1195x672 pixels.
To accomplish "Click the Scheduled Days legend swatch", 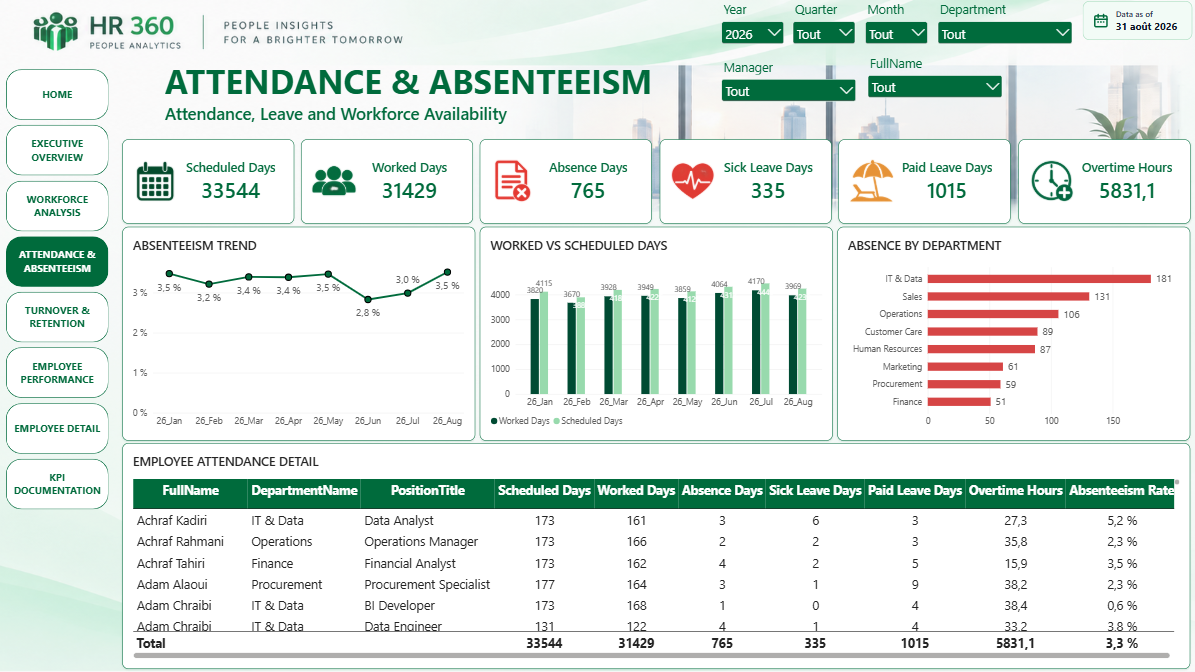I will (556, 421).
